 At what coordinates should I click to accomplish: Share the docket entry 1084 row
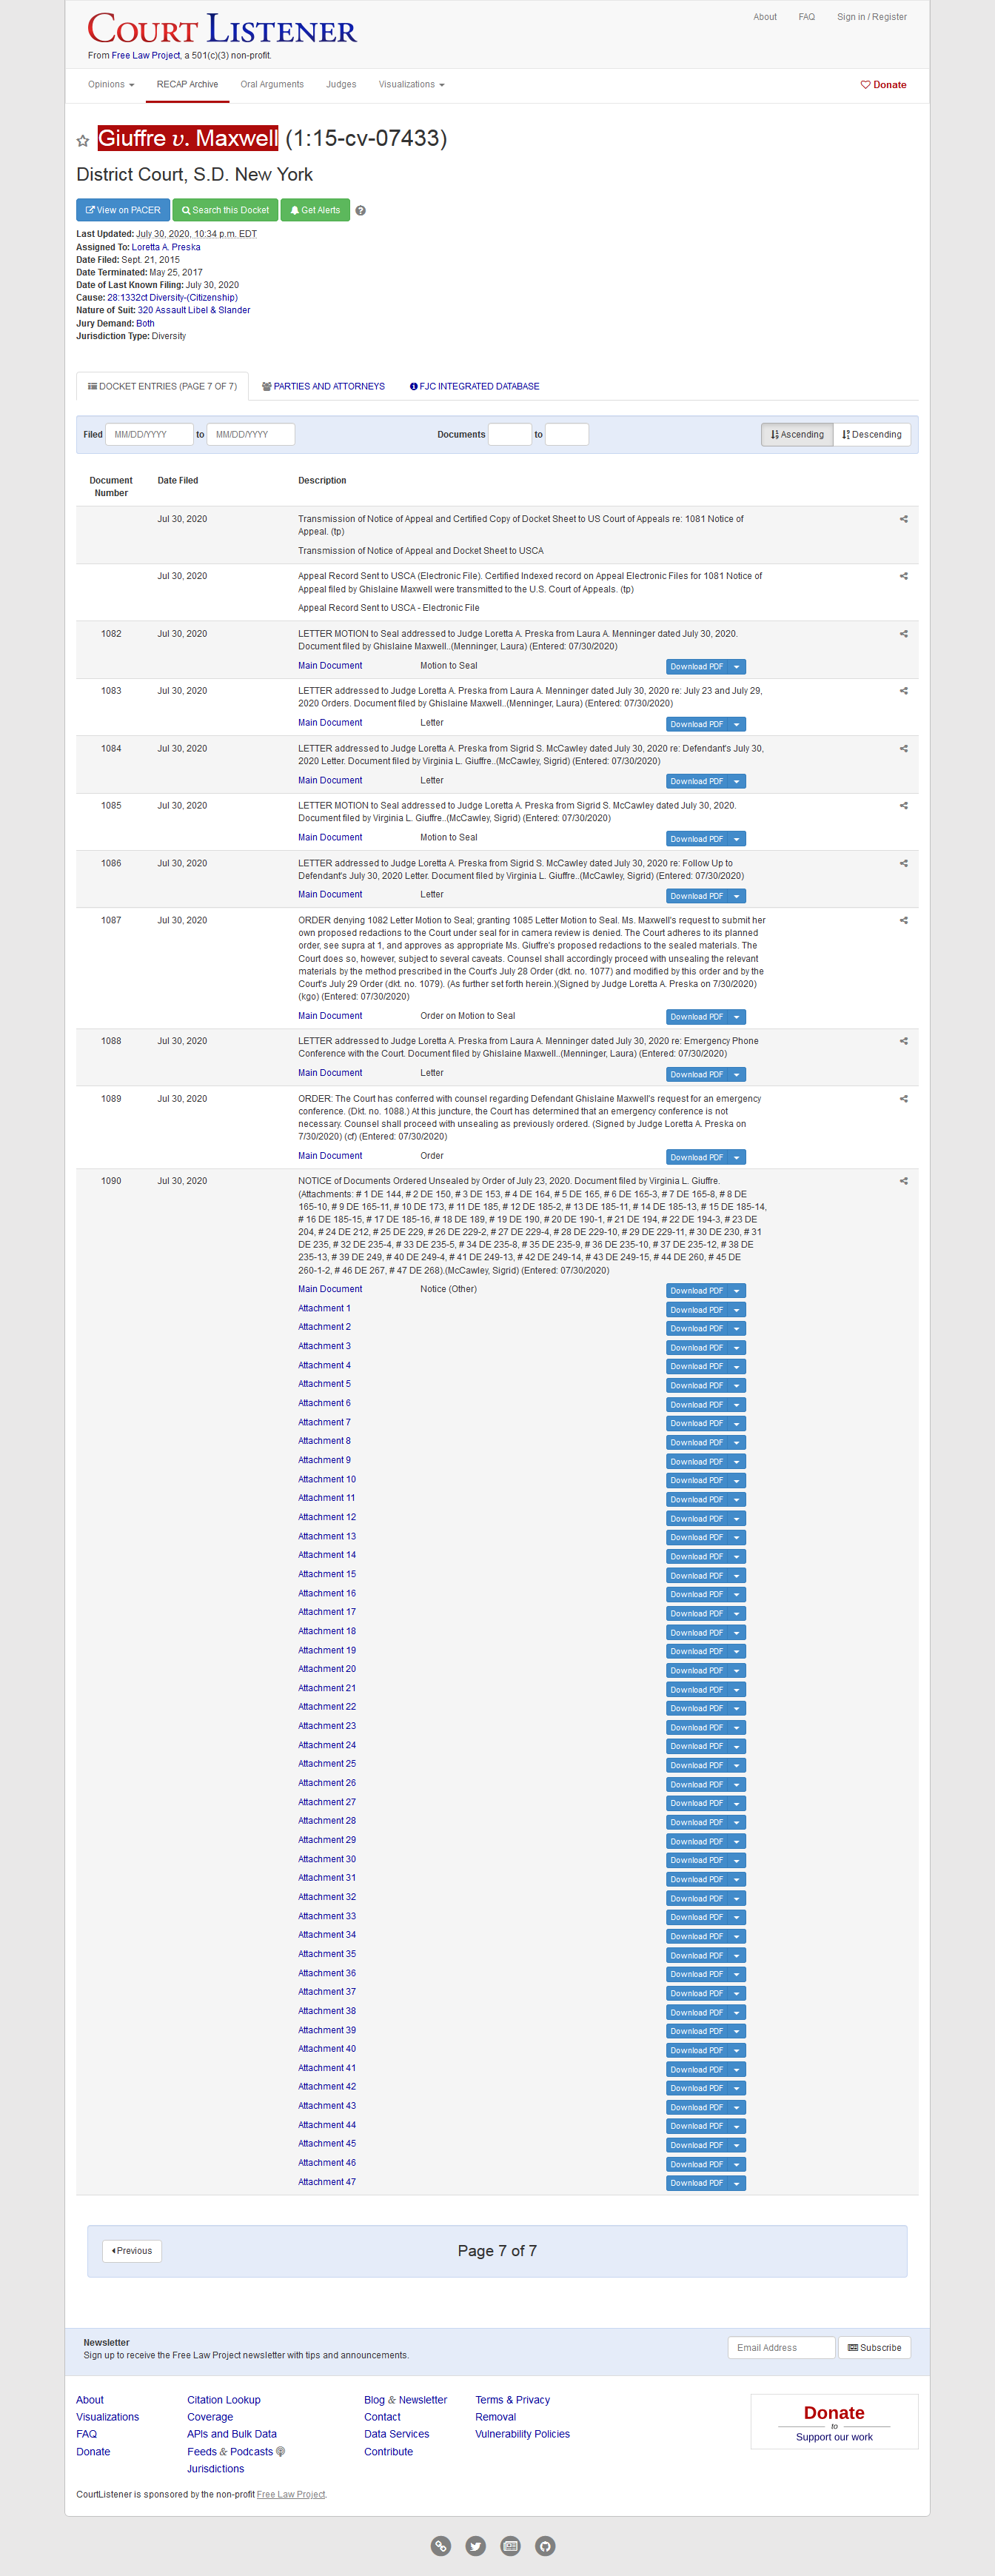(903, 749)
